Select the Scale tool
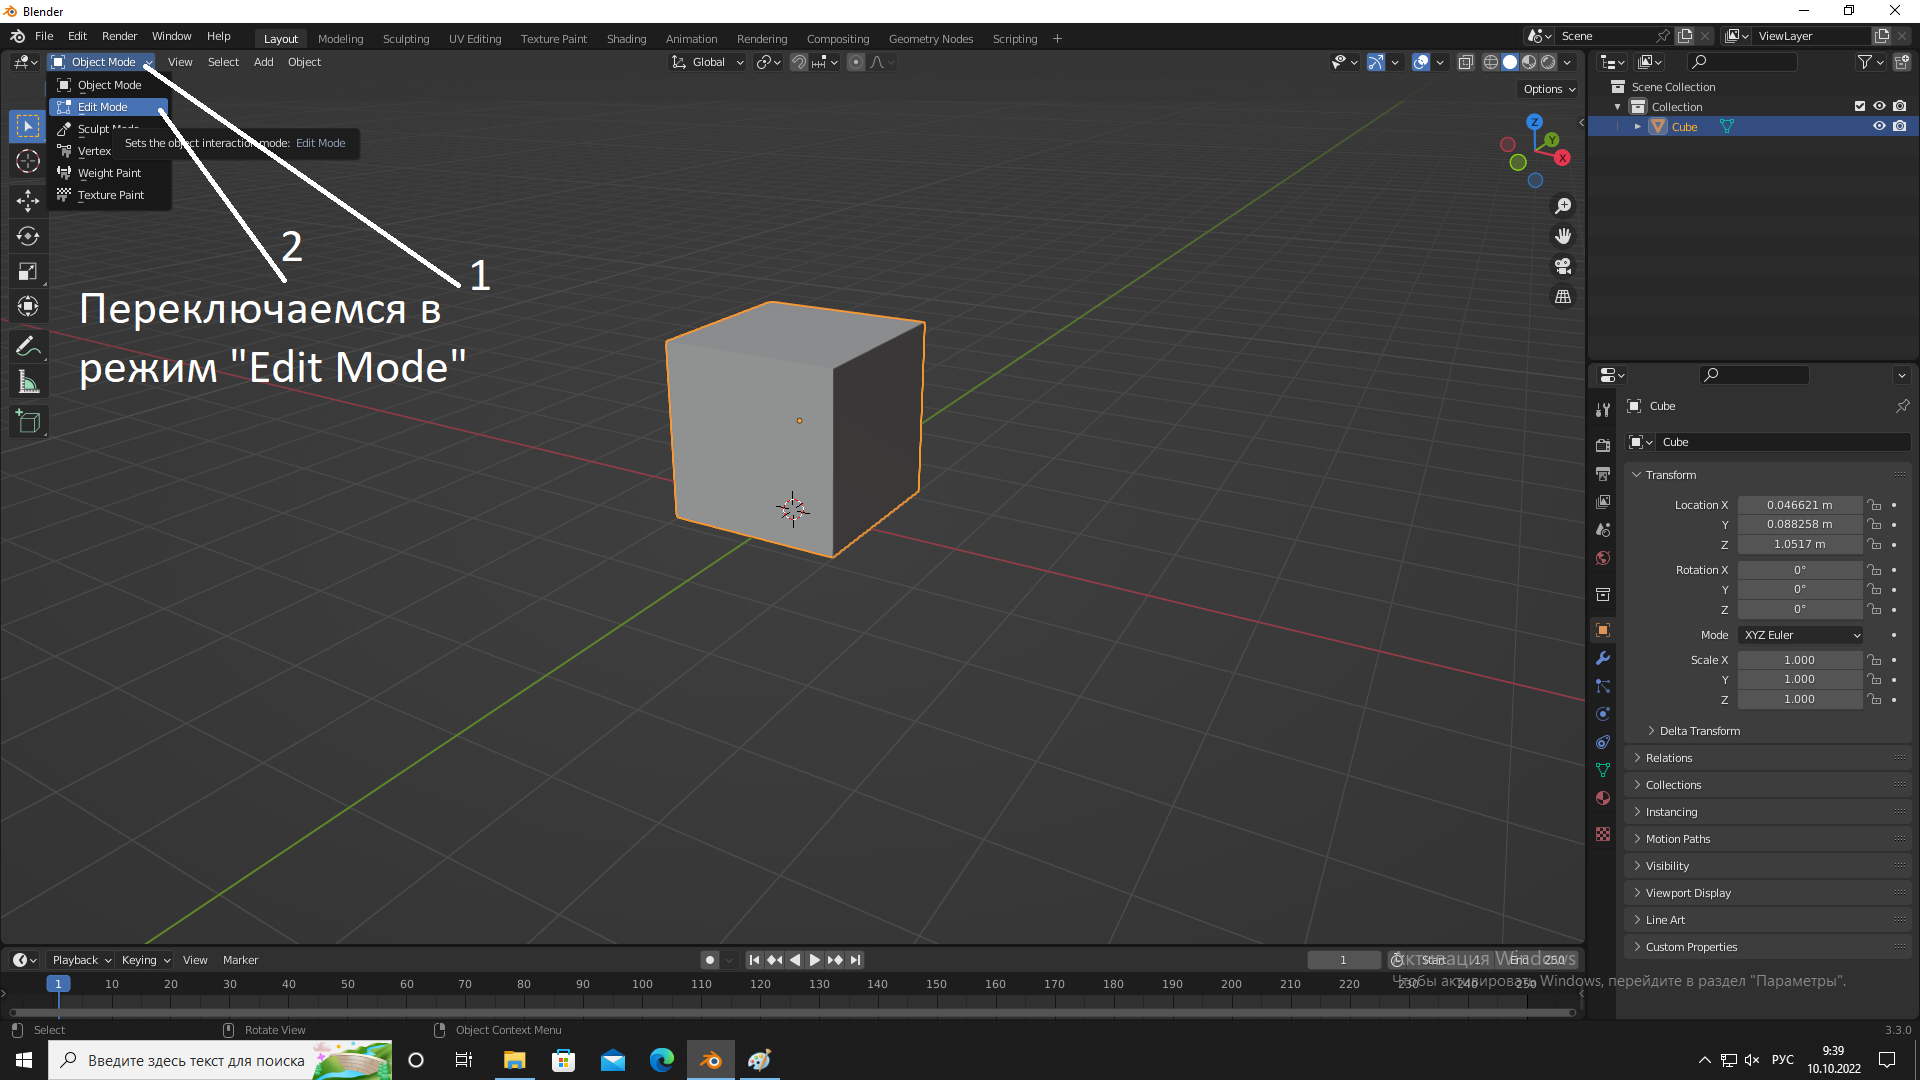 click(27, 271)
